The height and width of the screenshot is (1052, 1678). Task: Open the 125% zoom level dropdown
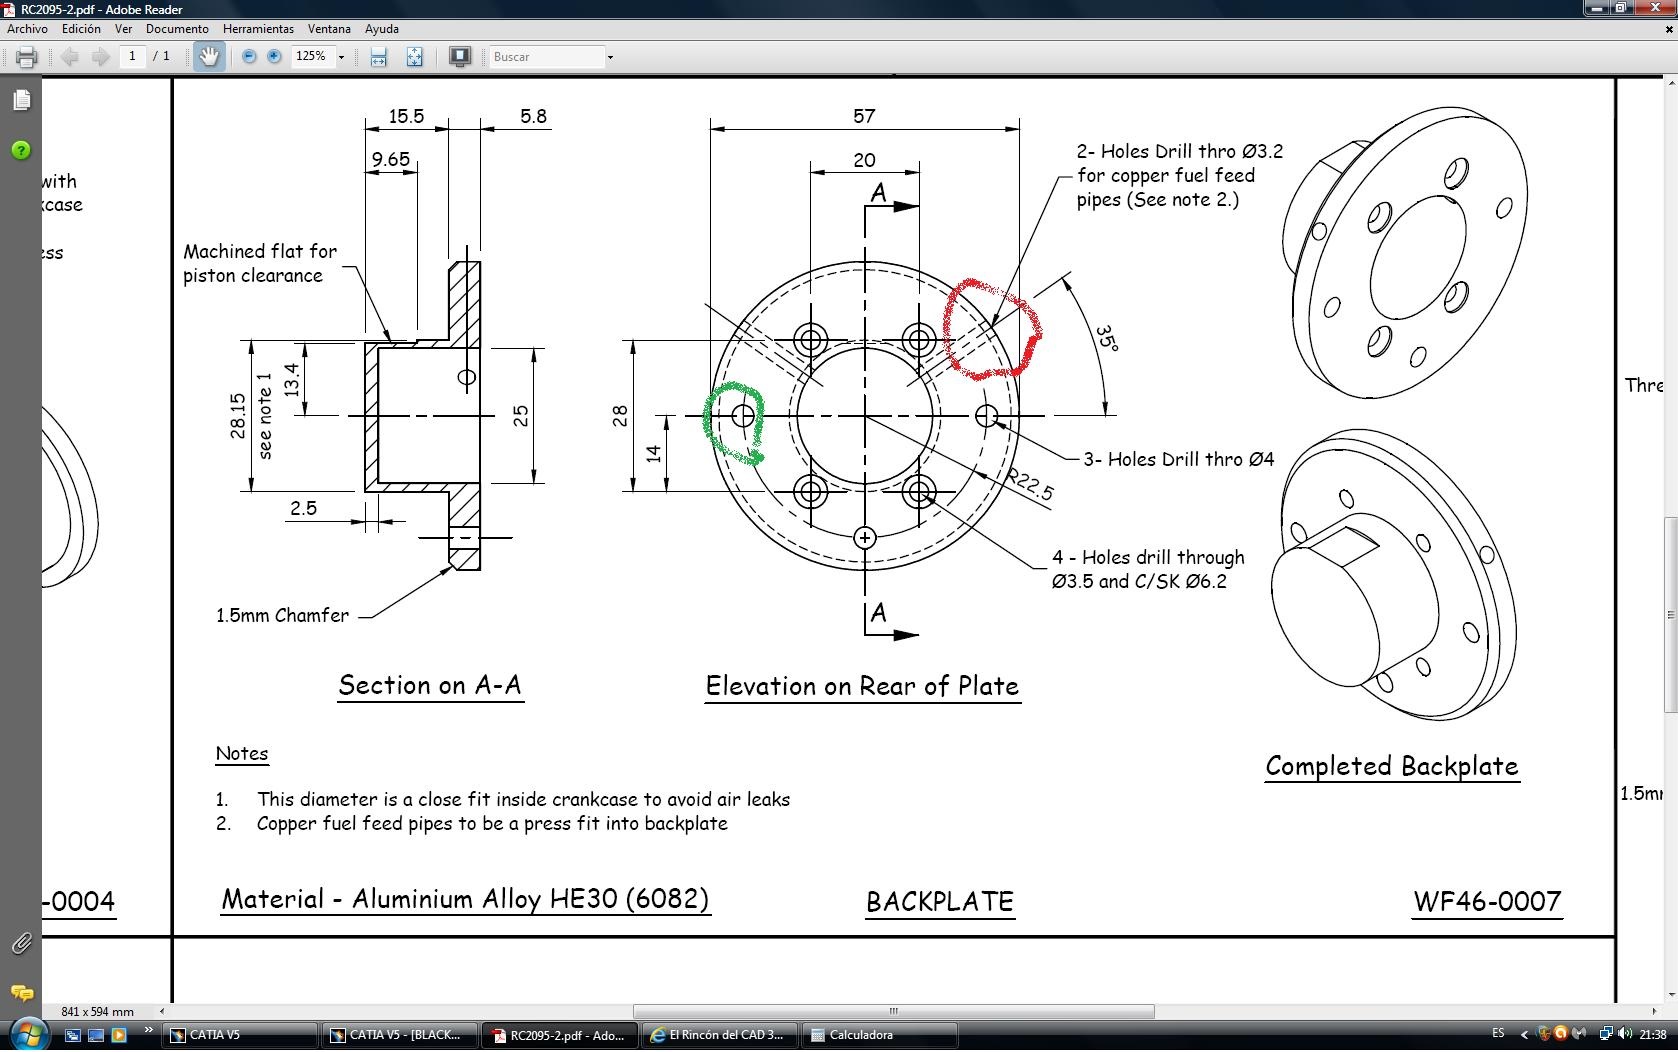[x=341, y=57]
